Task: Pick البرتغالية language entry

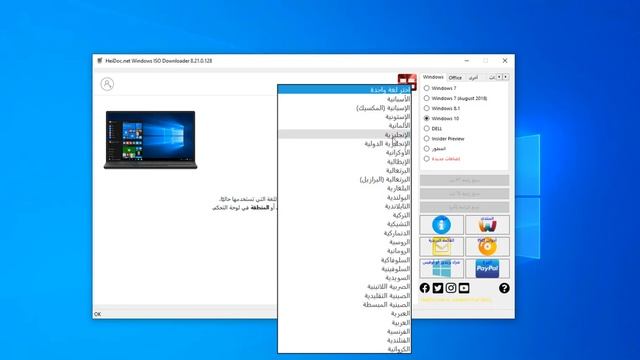Action: 344,170
